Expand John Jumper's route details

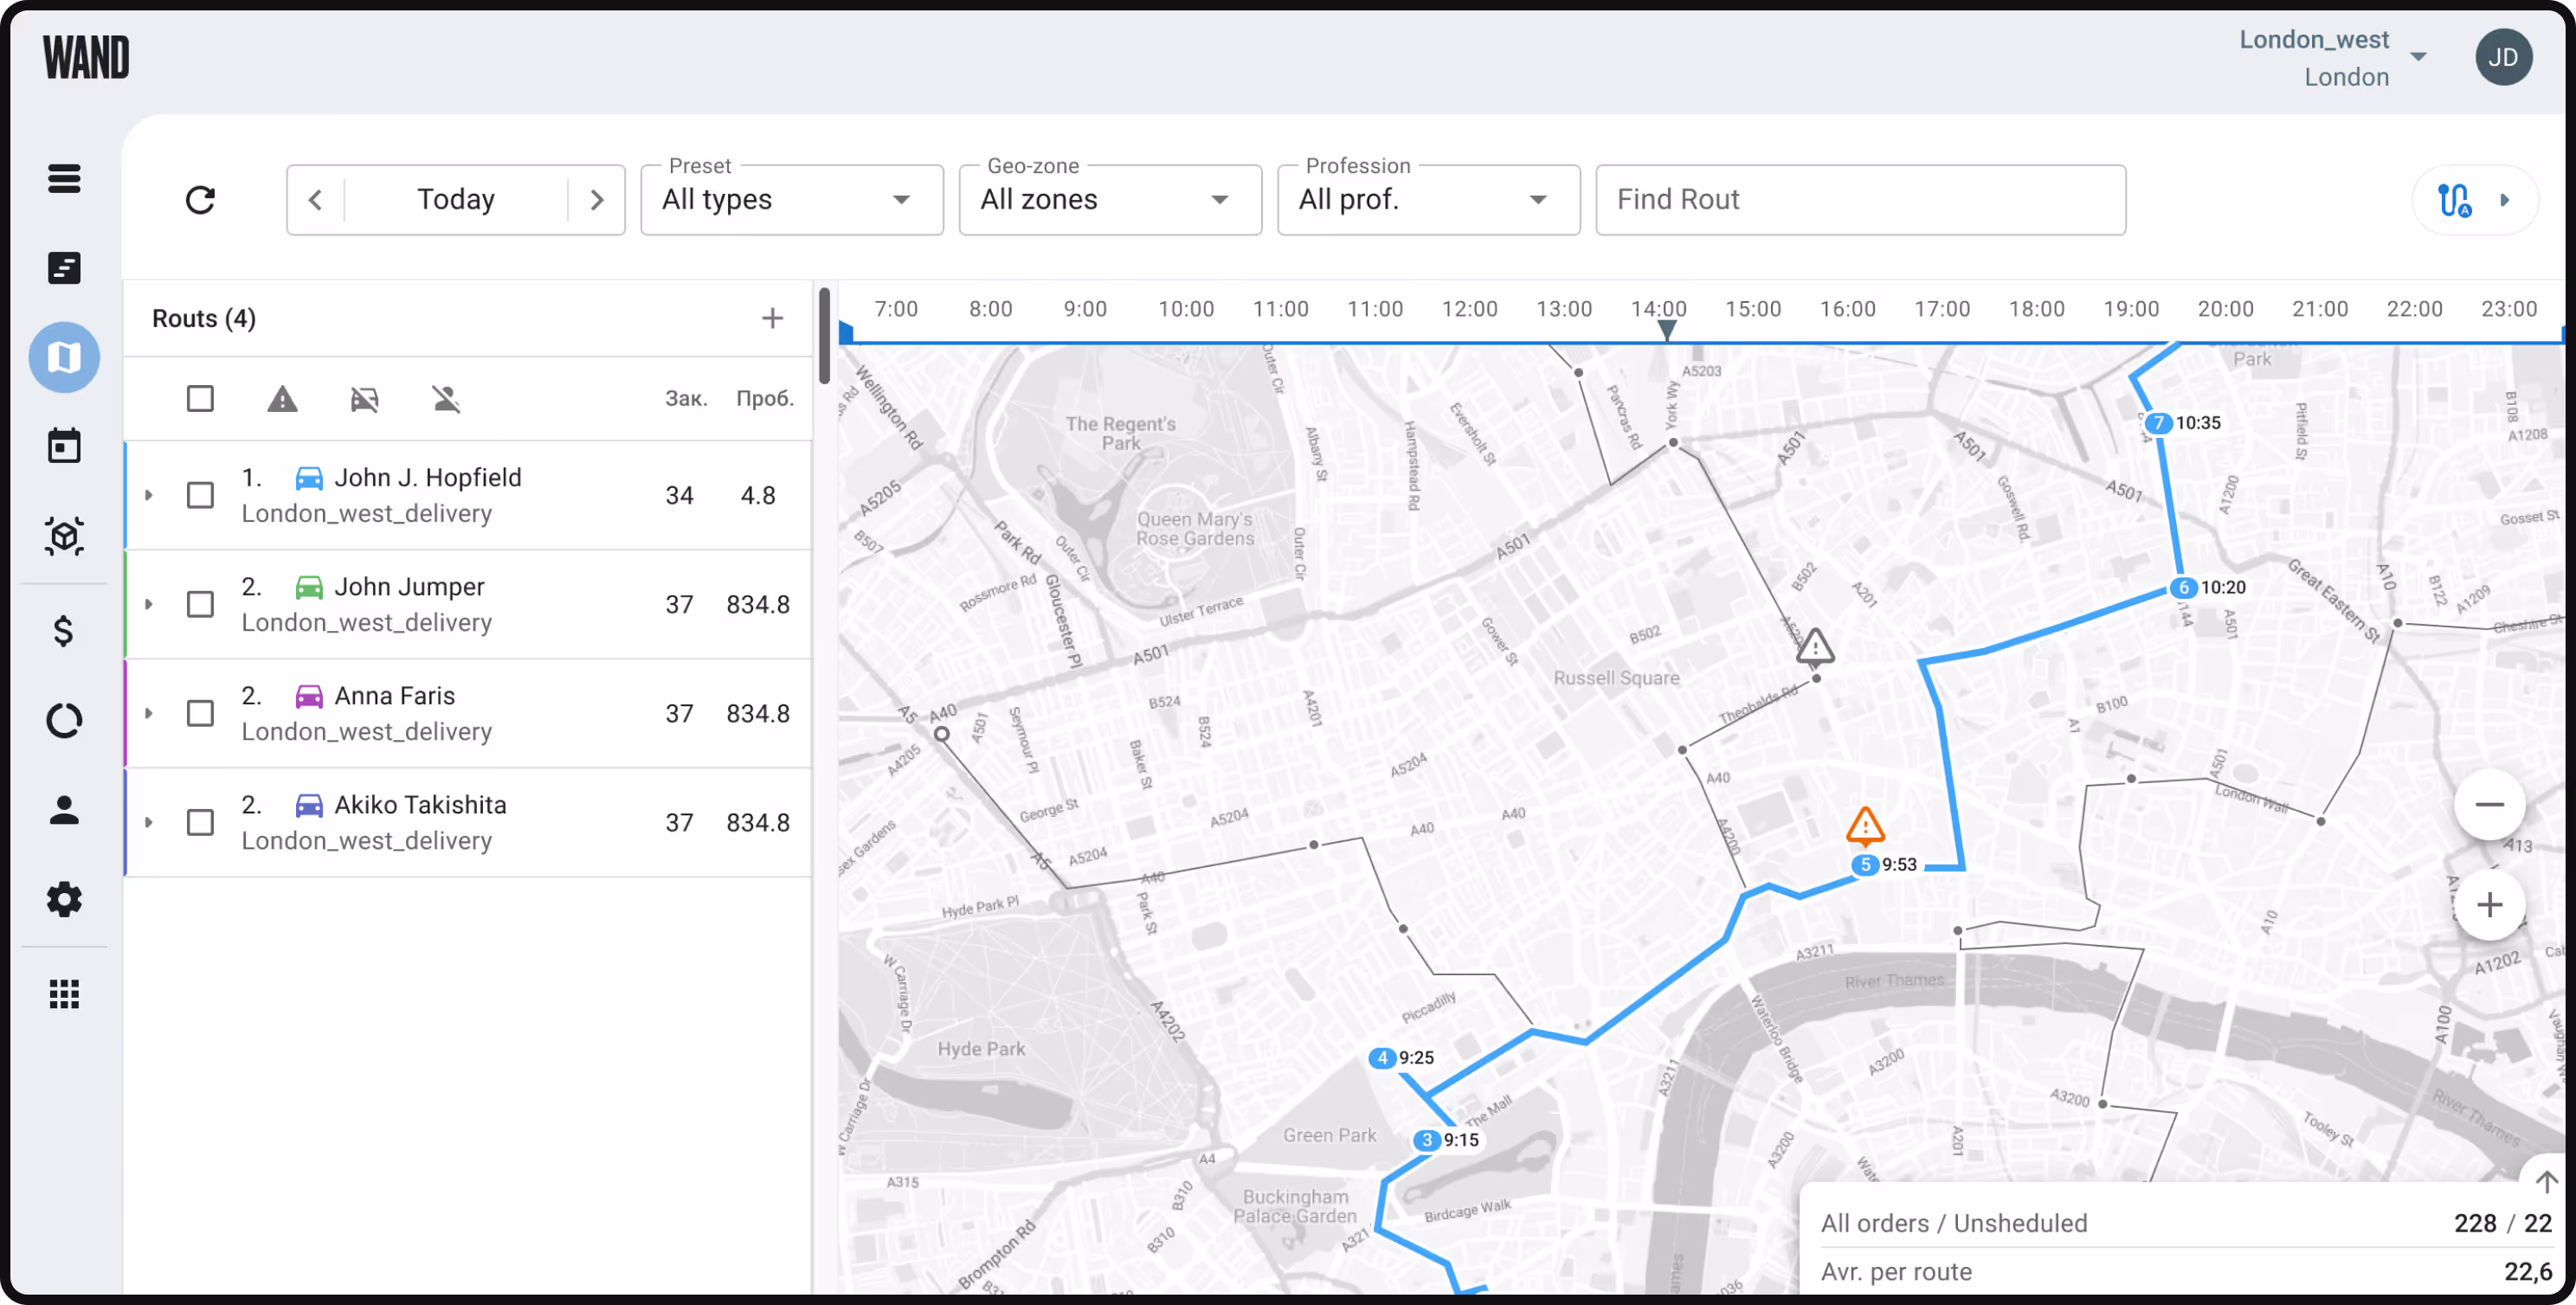(x=149, y=603)
